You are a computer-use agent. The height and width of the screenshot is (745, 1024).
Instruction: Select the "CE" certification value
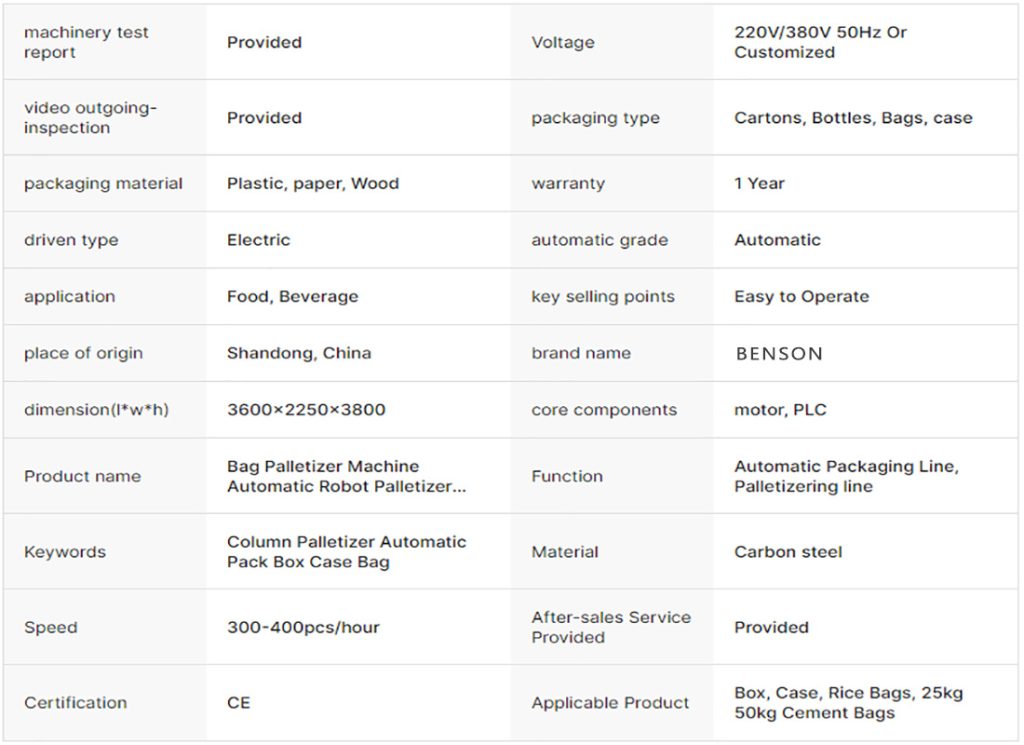(238, 703)
